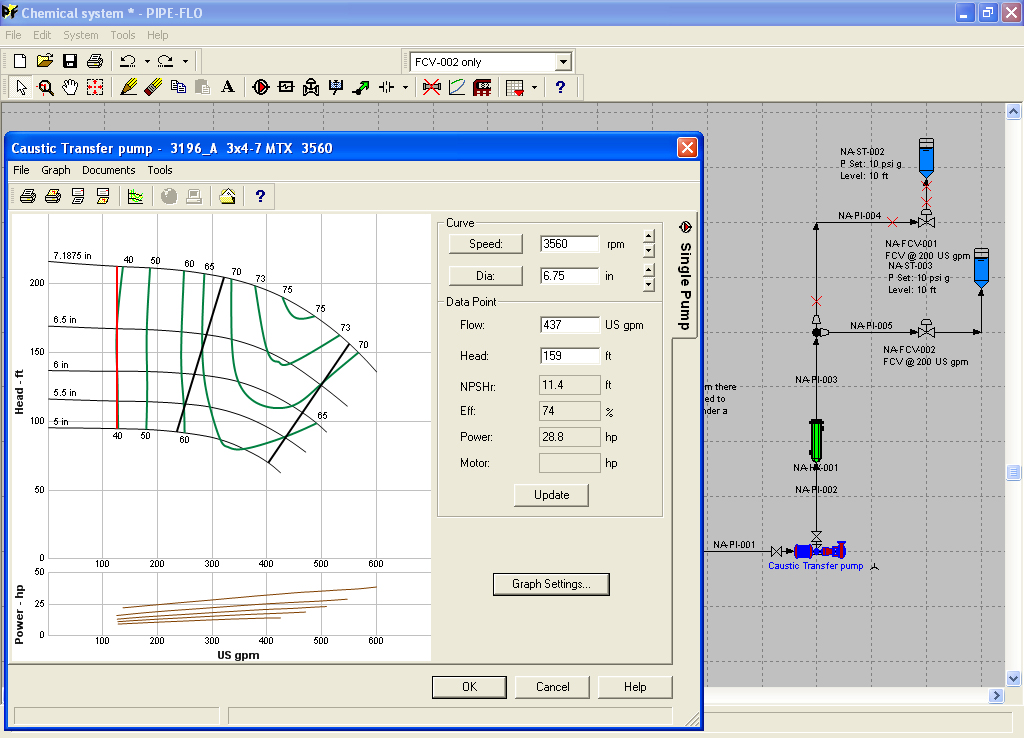Select the pump placement tool

pos(261,87)
